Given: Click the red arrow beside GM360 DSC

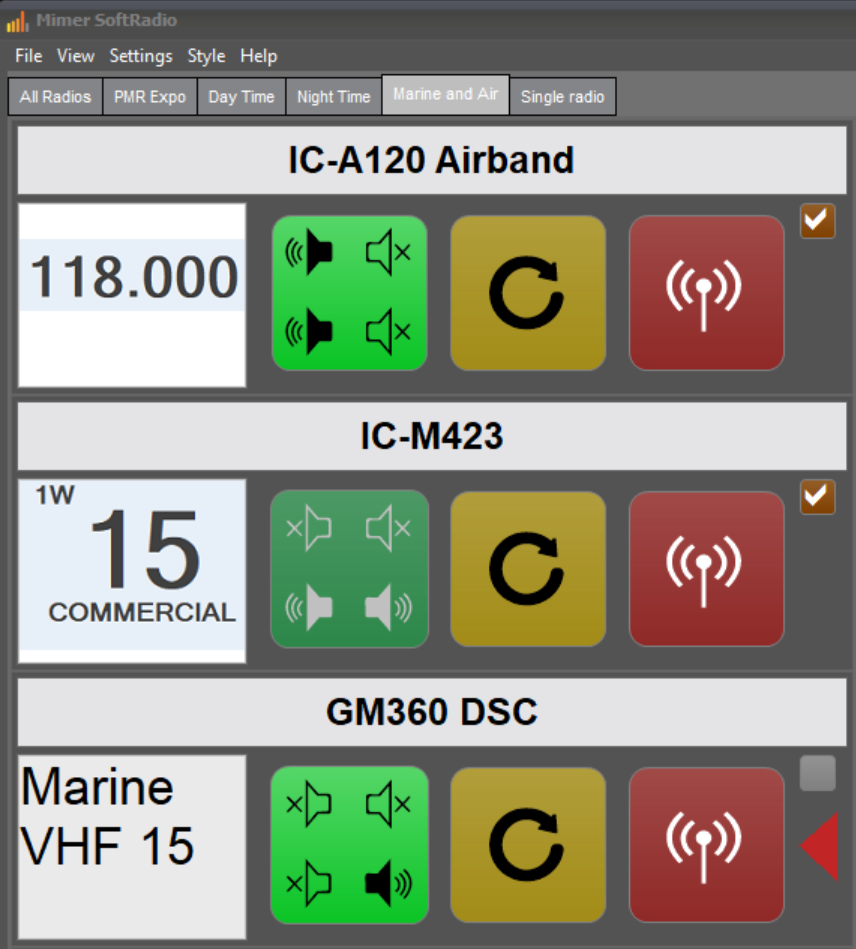Looking at the screenshot, I should pos(820,846).
